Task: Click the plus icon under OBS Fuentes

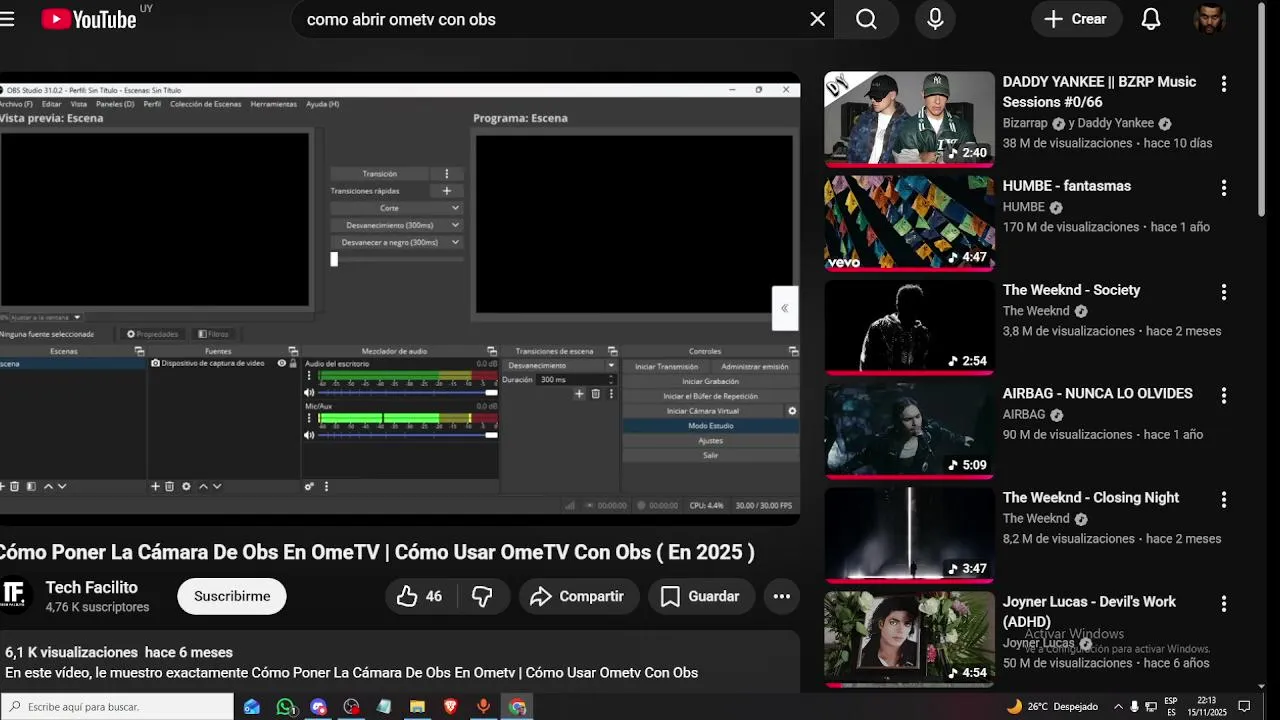Action: [155, 486]
